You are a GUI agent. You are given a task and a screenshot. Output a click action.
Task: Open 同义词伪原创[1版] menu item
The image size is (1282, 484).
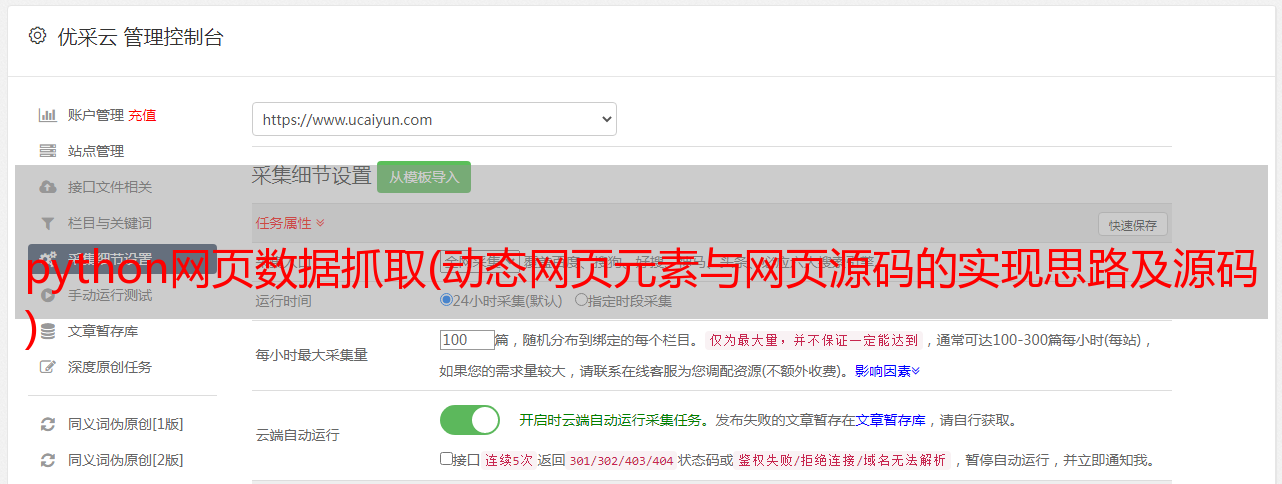126,424
